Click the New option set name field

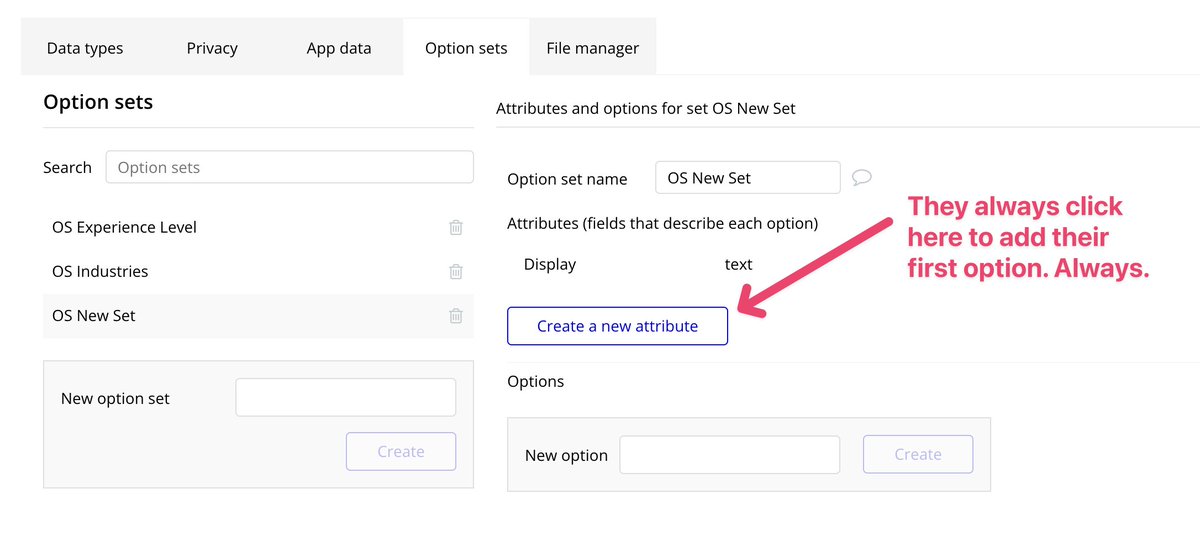[345, 397]
